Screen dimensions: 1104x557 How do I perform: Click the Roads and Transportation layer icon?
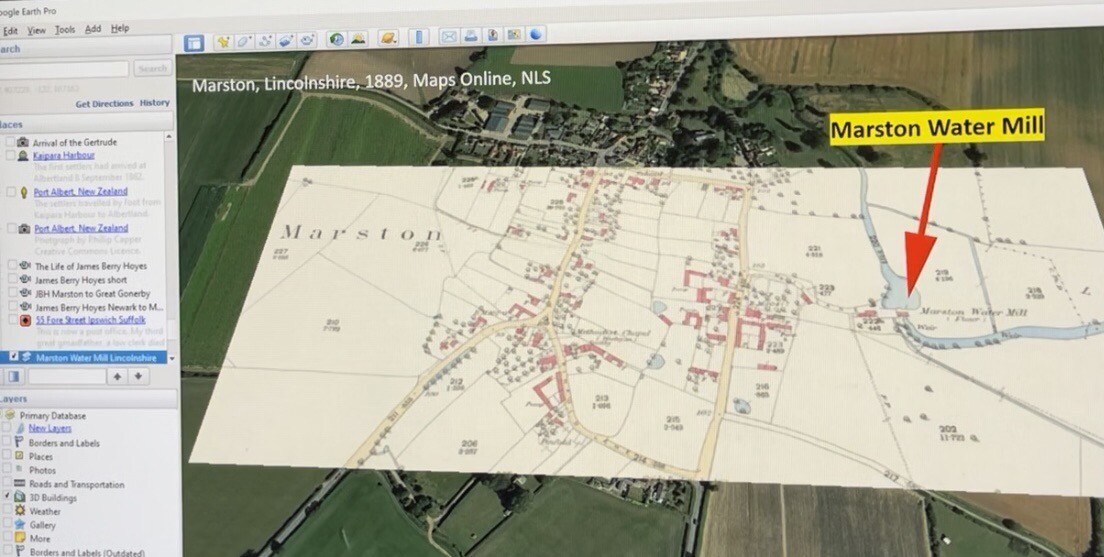tap(20, 484)
